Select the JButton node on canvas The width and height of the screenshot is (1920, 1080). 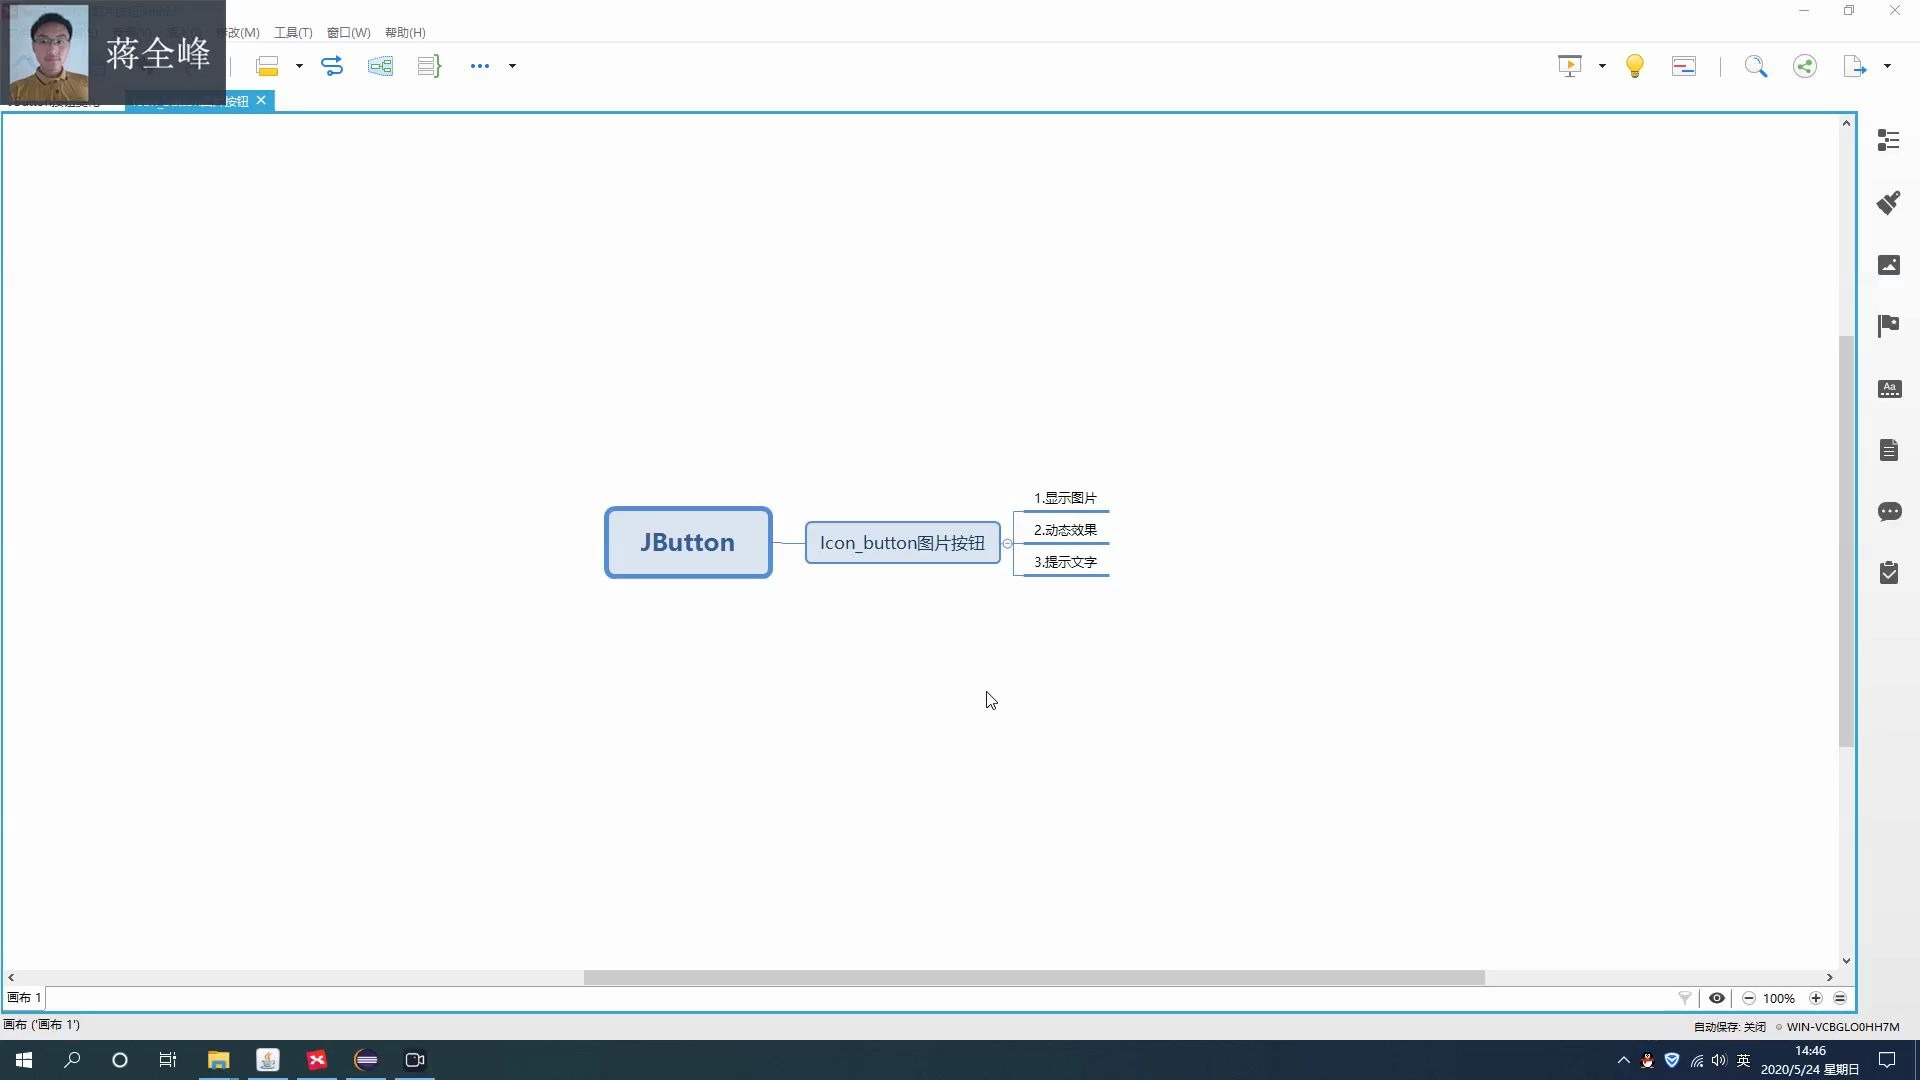tap(687, 542)
